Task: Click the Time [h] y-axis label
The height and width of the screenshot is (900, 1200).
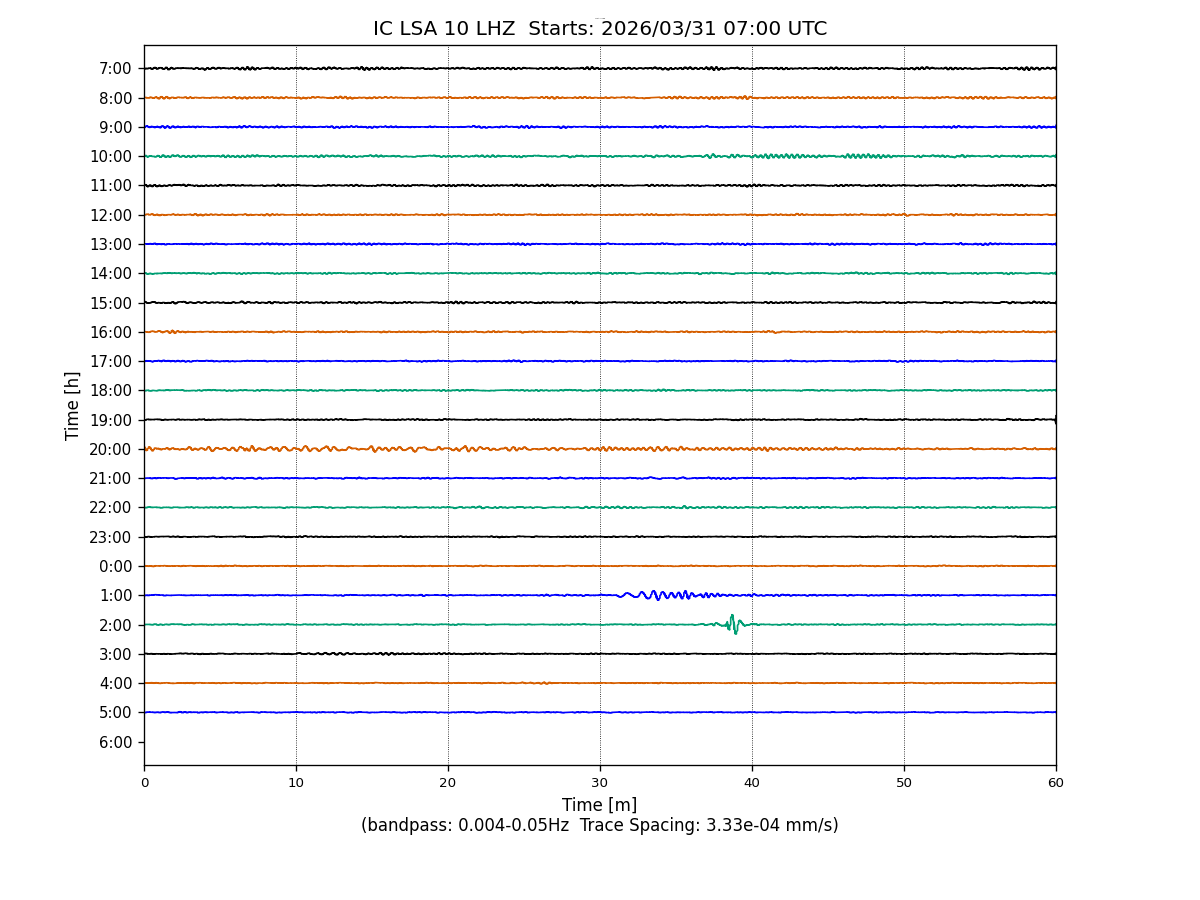Action: (x=73, y=405)
